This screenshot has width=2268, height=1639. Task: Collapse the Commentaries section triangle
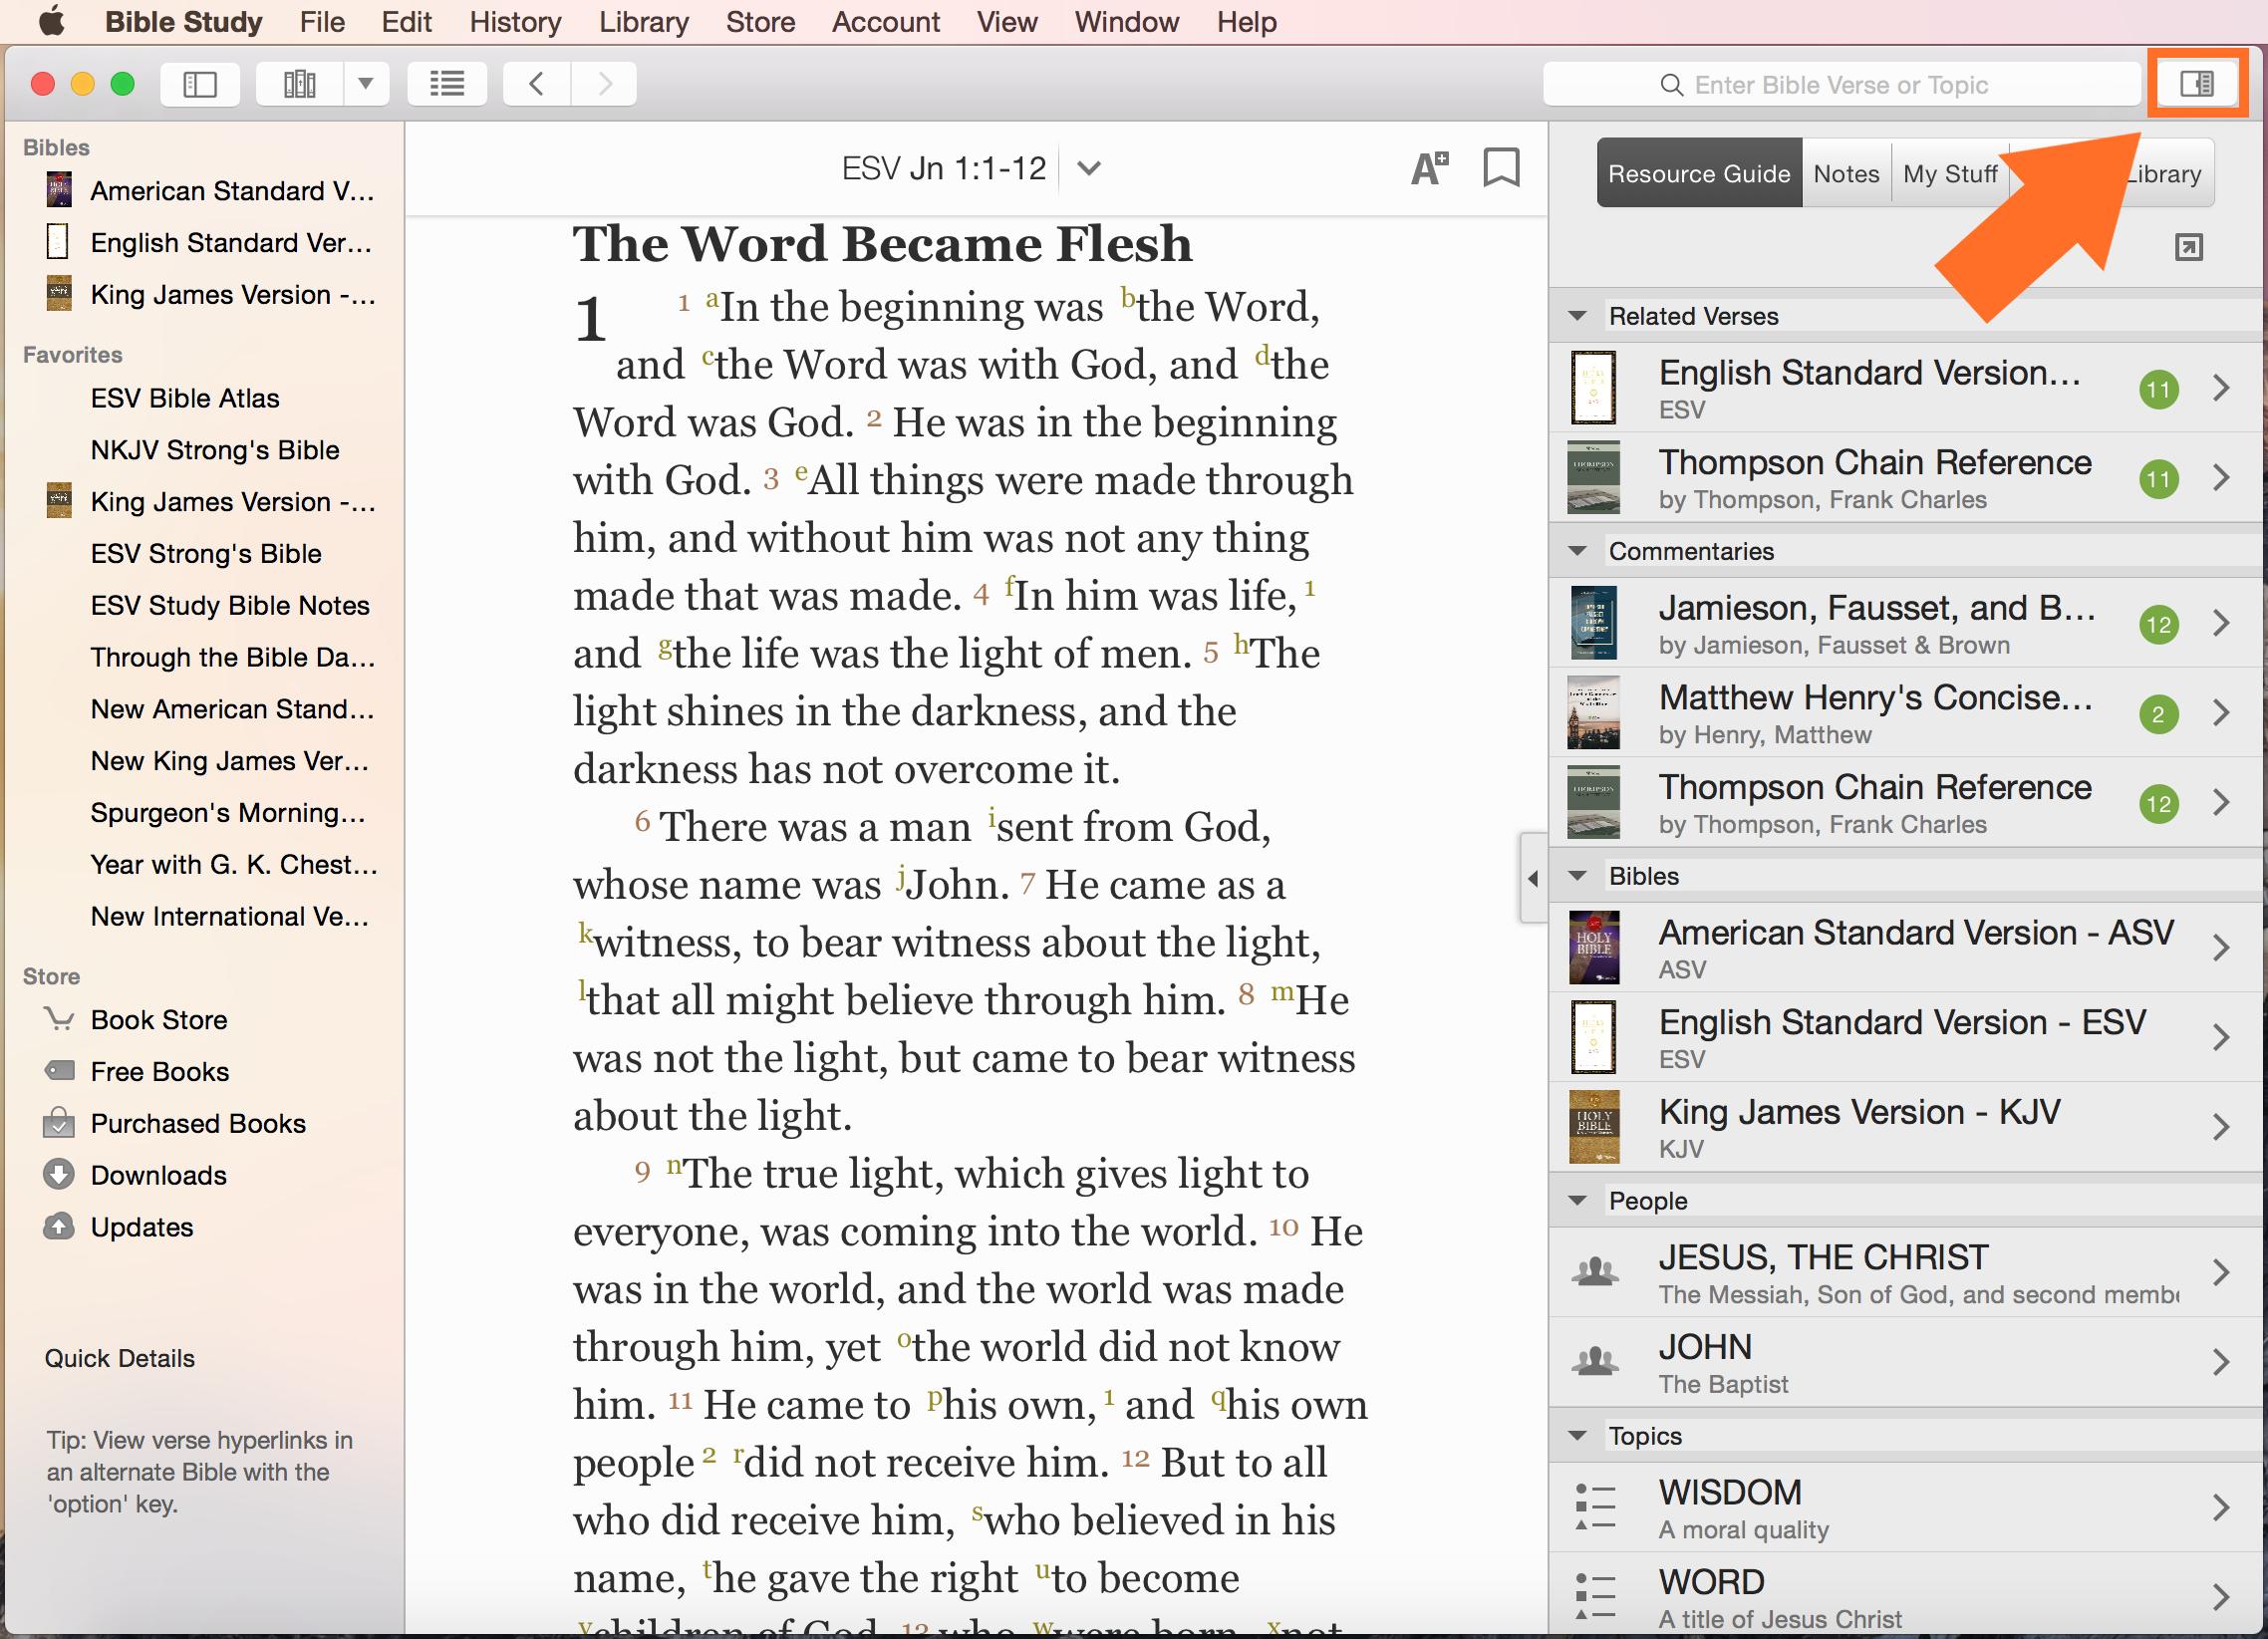1578,551
